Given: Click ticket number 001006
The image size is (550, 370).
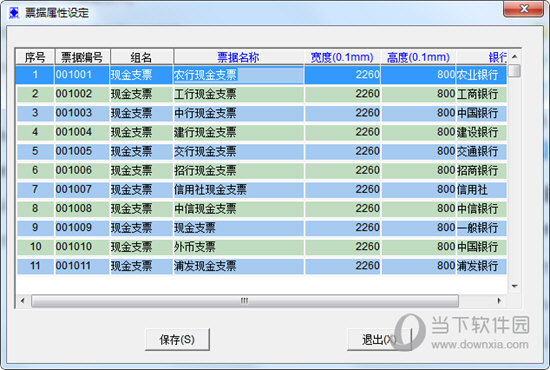Looking at the screenshot, I should coord(82,170).
